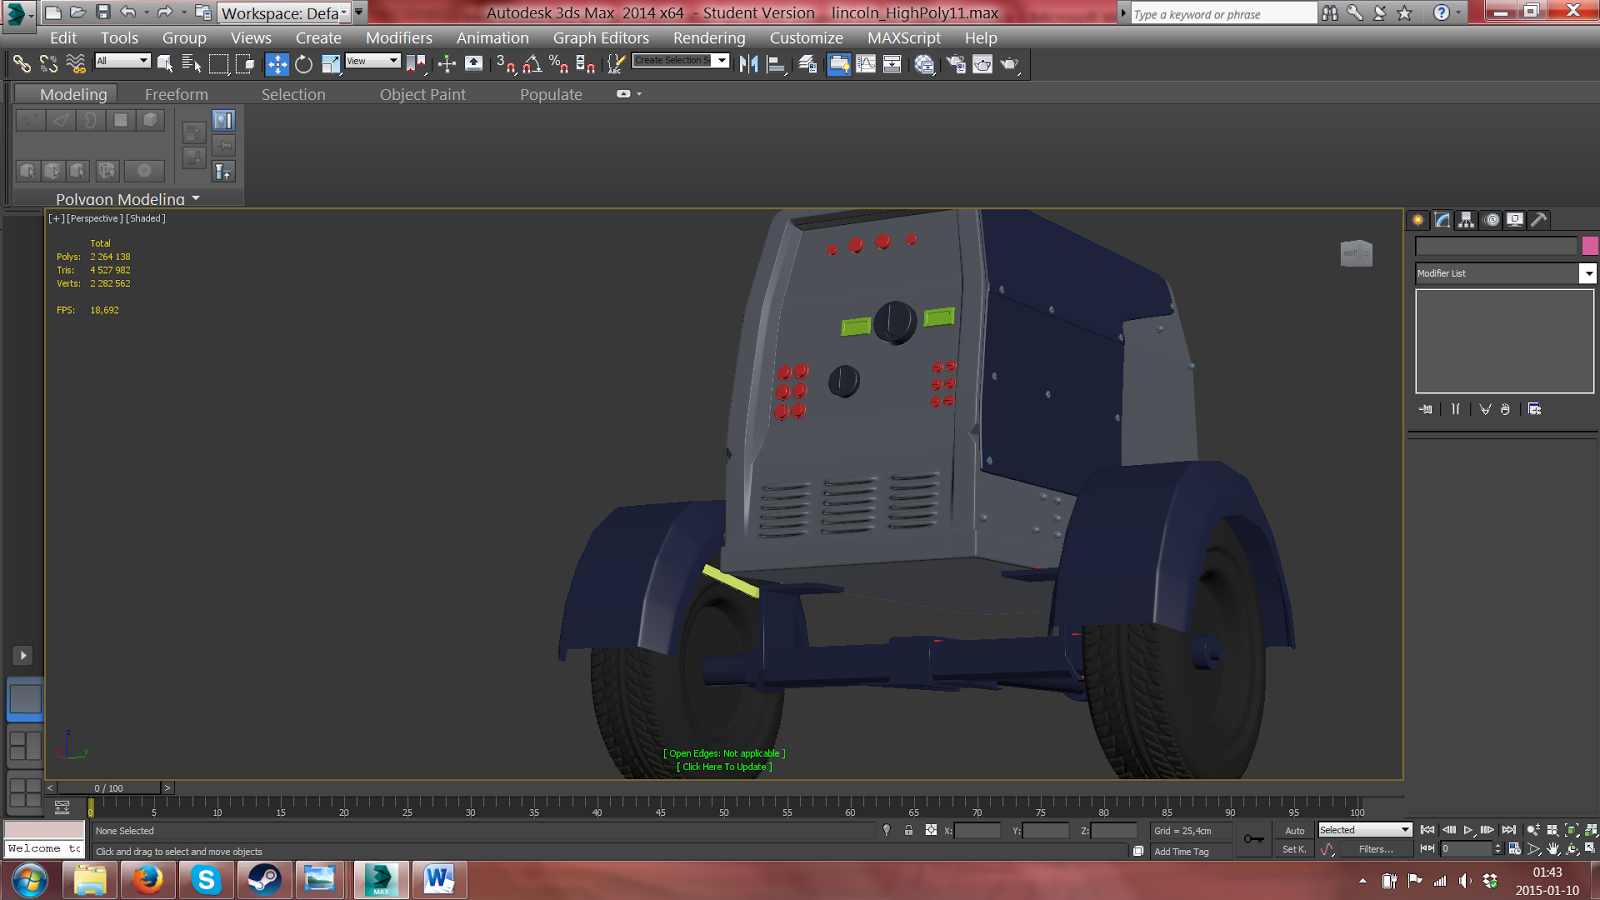Click the pink object color swatch

point(1589,246)
